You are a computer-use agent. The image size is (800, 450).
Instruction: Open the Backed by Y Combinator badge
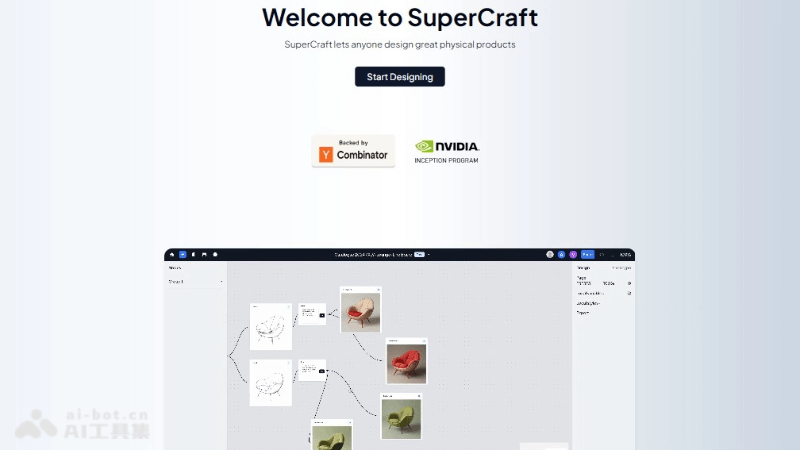353,151
